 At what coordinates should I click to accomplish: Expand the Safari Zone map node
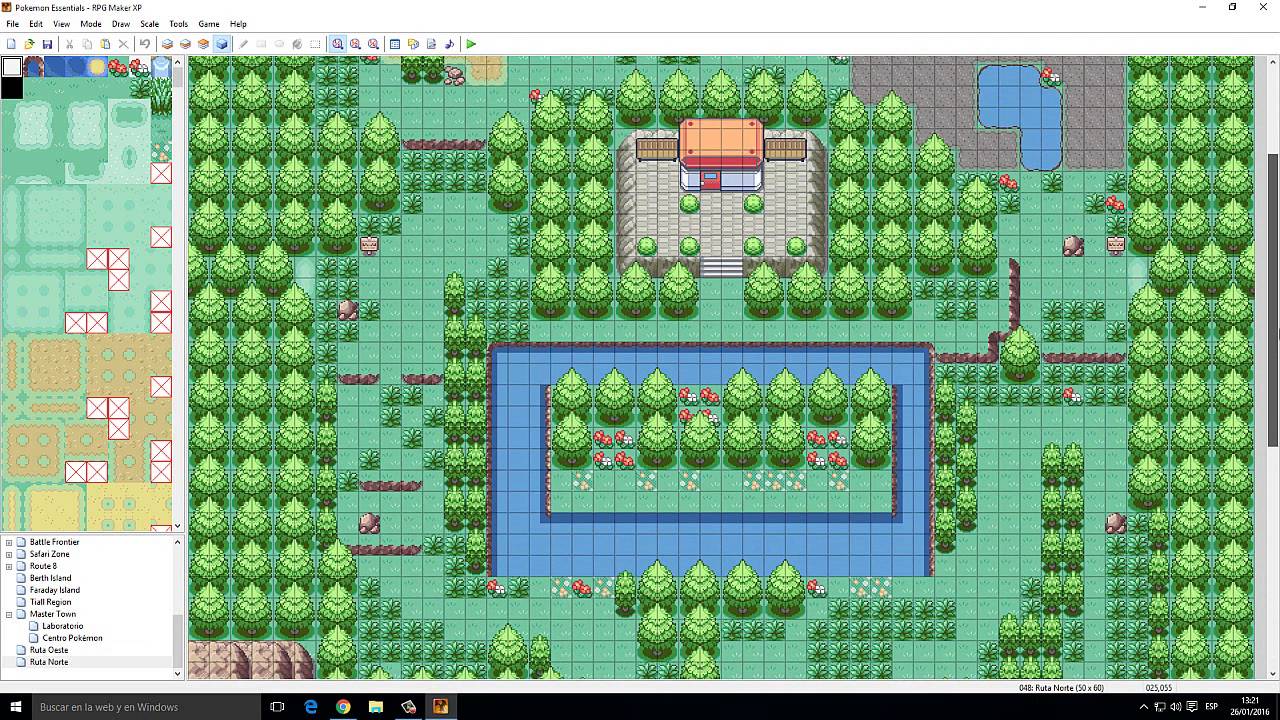tap(9, 554)
